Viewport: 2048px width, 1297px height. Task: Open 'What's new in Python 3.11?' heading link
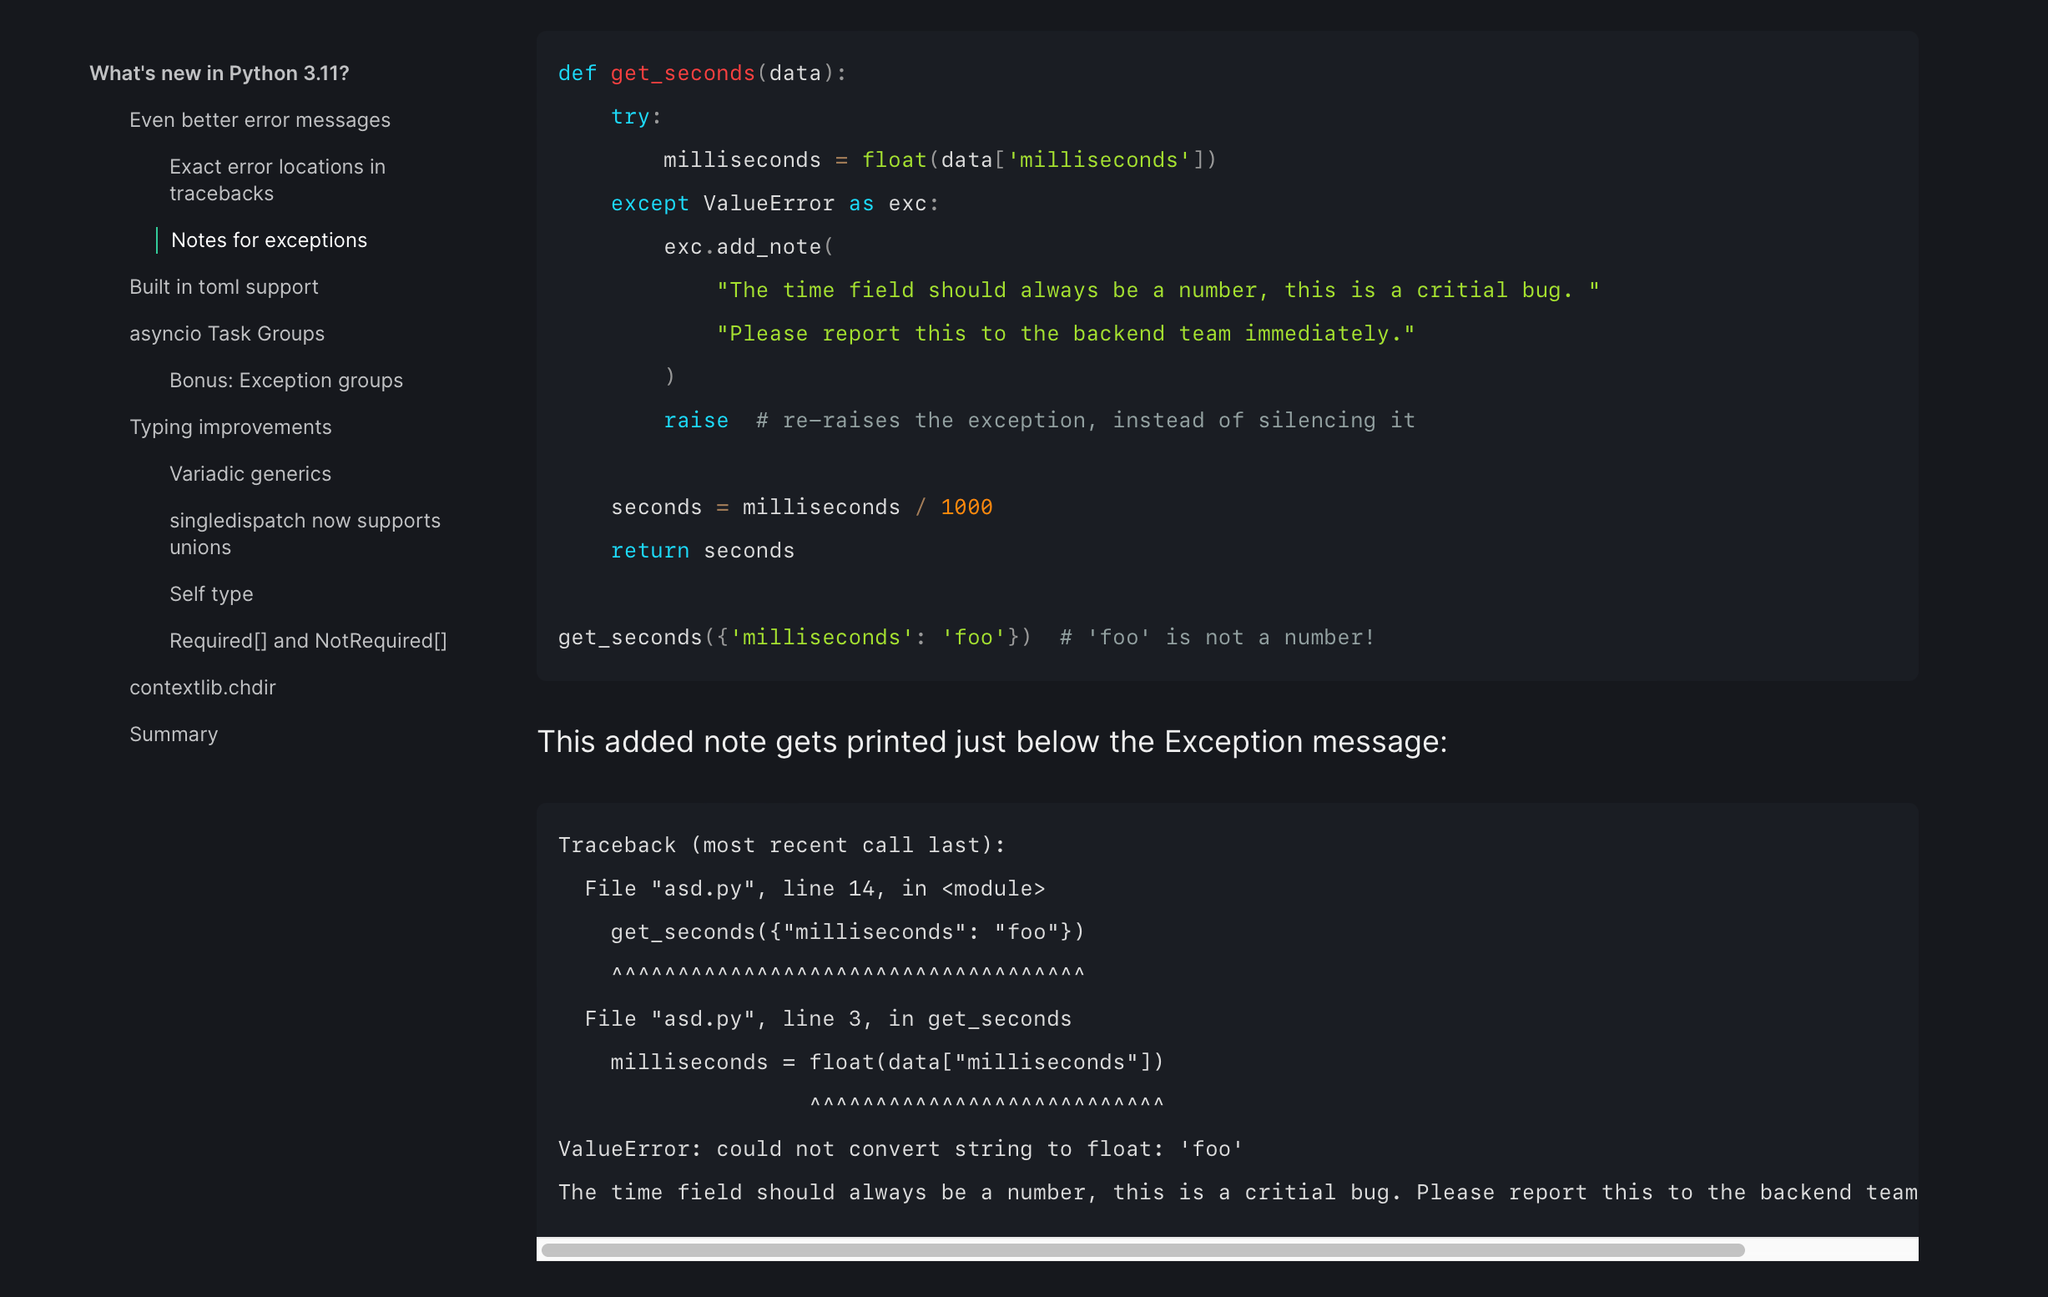pyautogui.click(x=219, y=73)
